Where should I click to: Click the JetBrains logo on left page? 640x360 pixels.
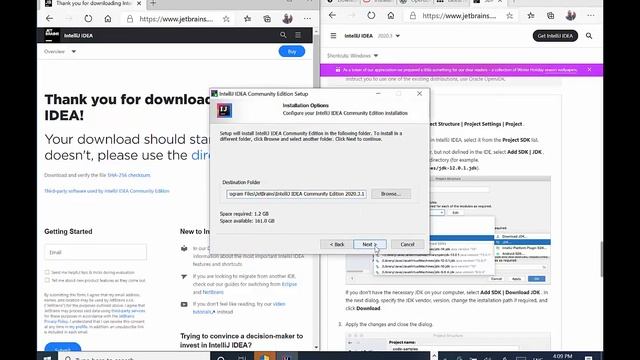click(x=52, y=35)
